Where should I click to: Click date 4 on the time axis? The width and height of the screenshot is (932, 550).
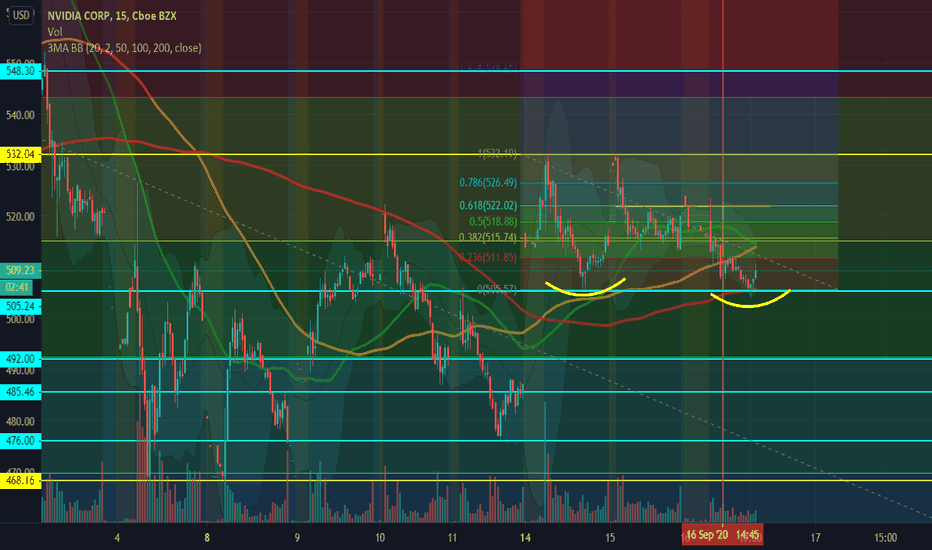click(x=117, y=538)
